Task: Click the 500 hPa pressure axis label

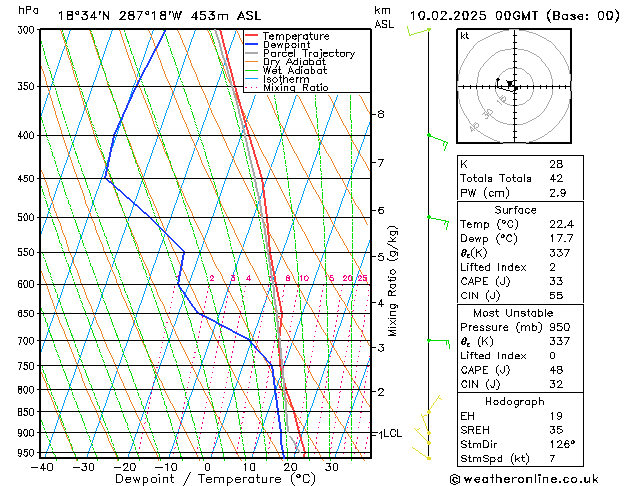Action: point(26,217)
